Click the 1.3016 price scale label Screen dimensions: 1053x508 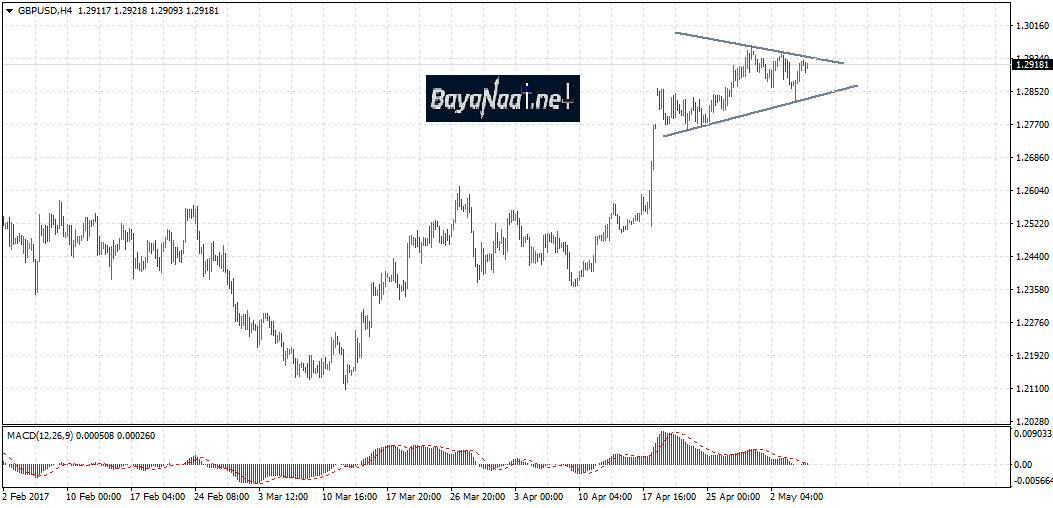tap(1031, 25)
